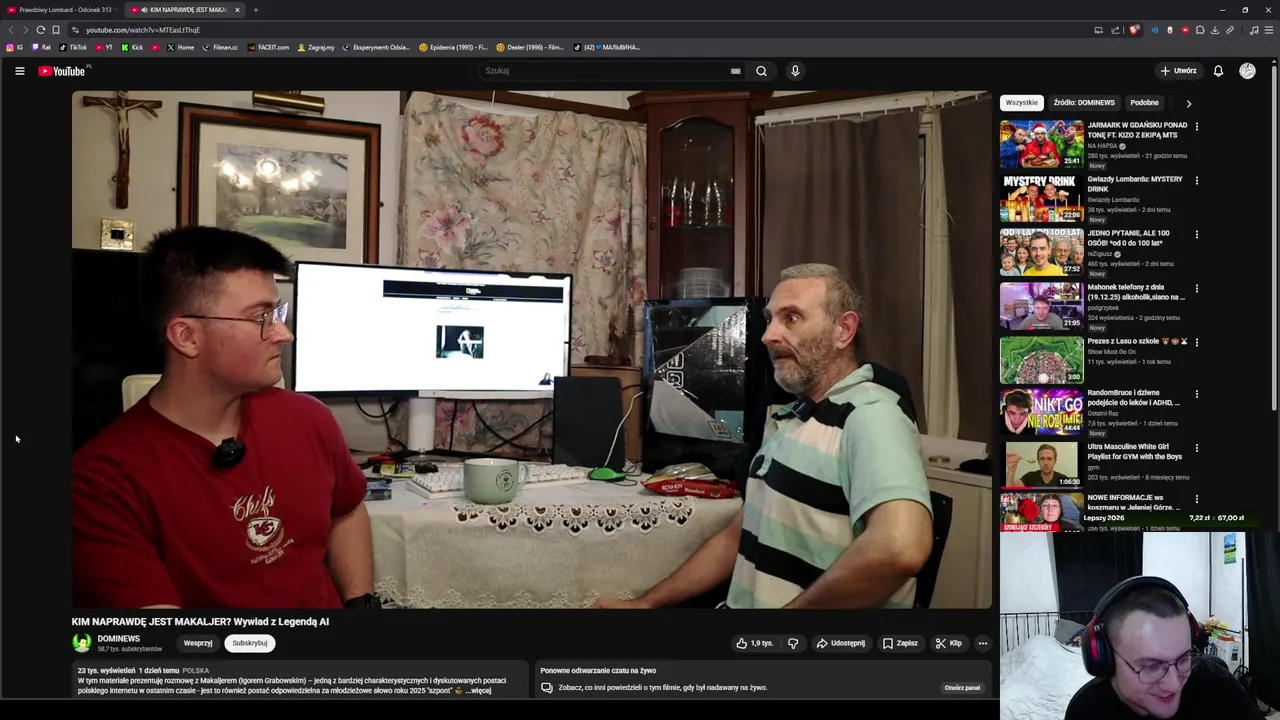Open the live chat replay with Otwórz panel
The height and width of the screenshot is (720, 1280).
click(962, 687)
